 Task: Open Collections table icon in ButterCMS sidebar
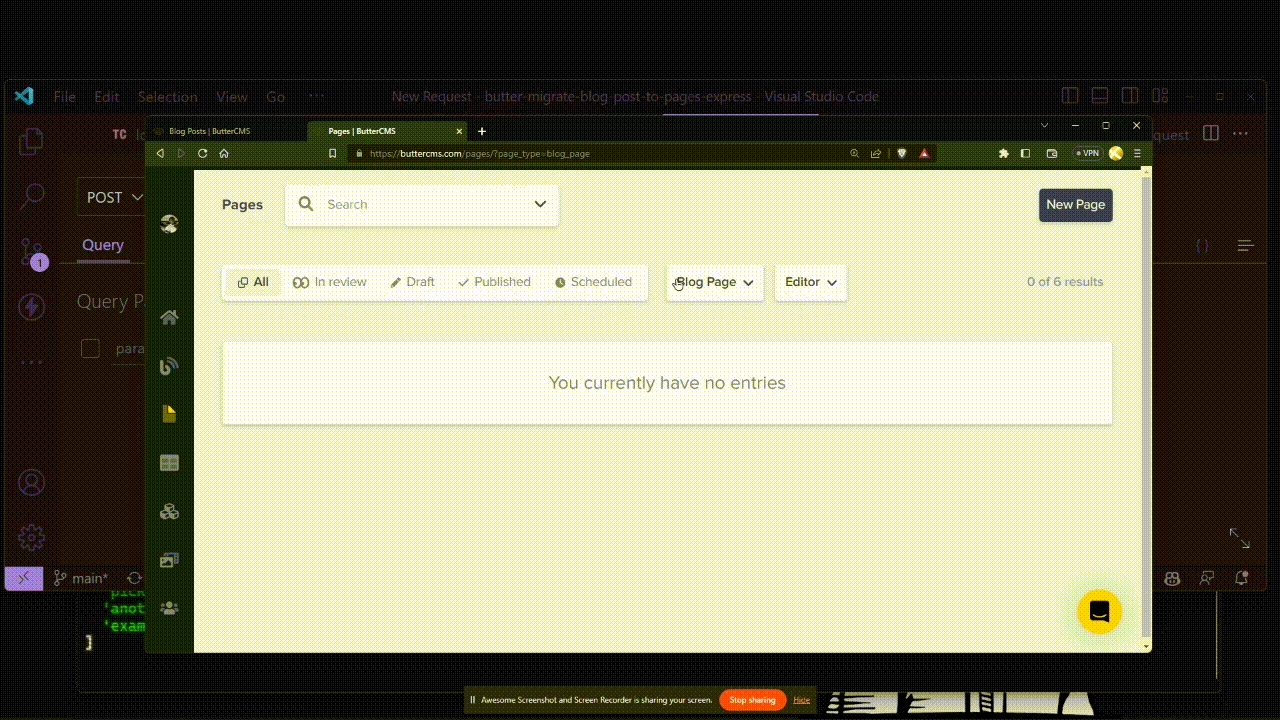169,463
